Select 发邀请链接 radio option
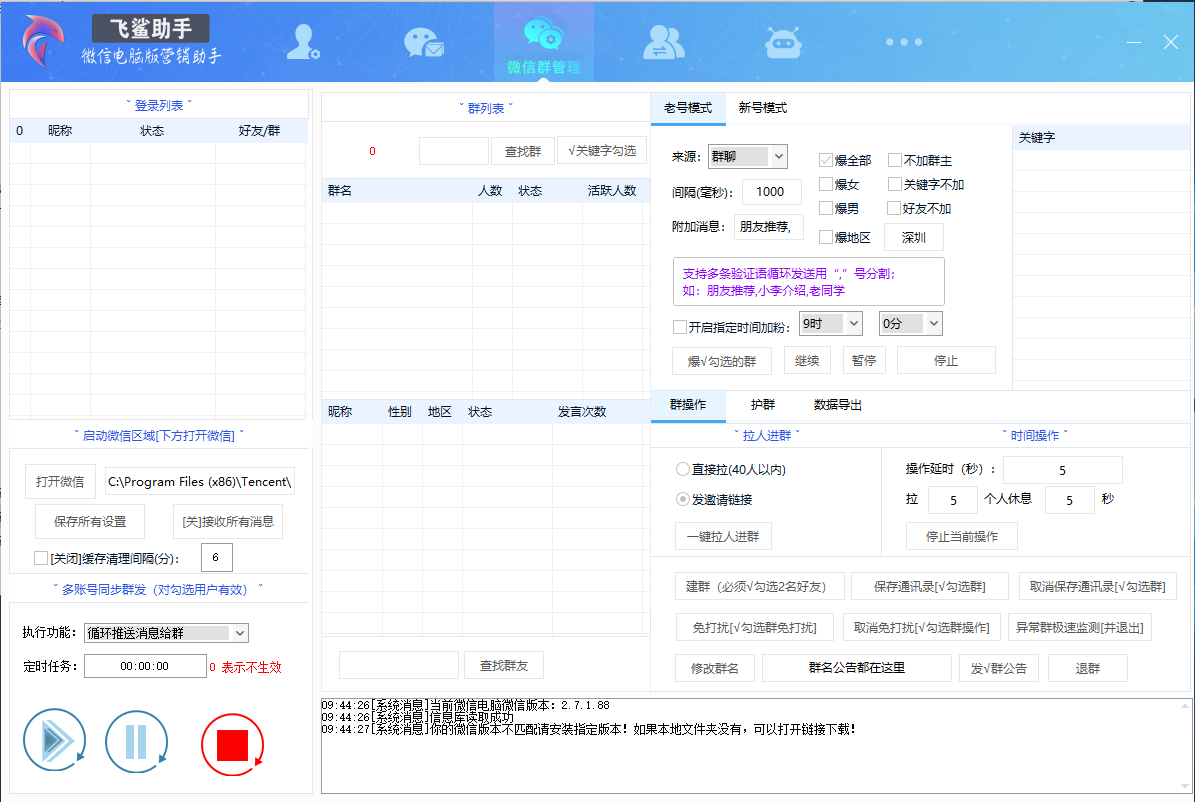 [683, 499]
